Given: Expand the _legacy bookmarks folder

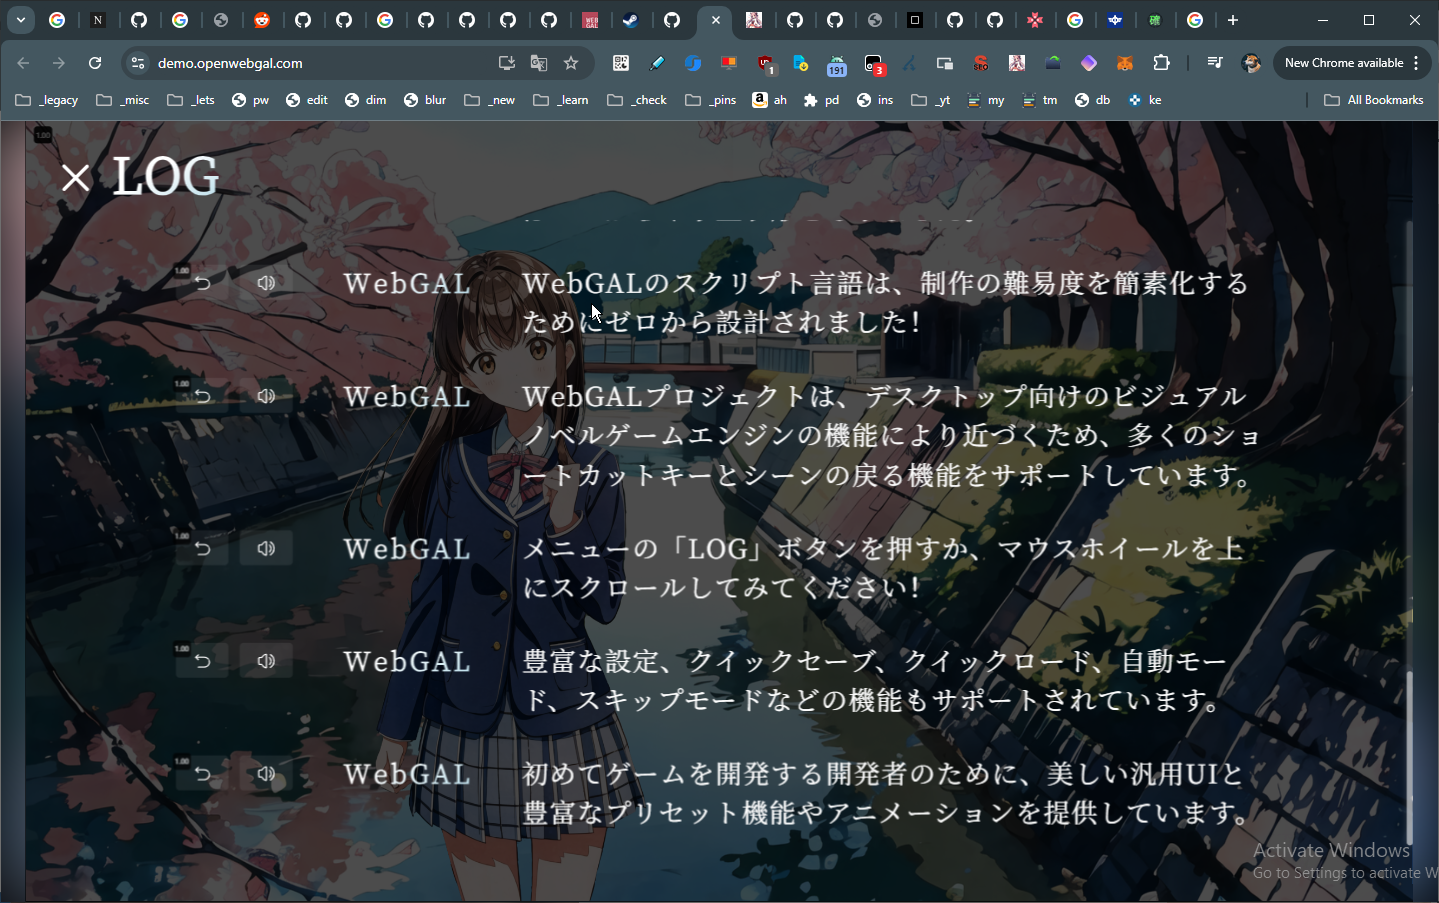Looking at the screenshot, I should point(47,100).
